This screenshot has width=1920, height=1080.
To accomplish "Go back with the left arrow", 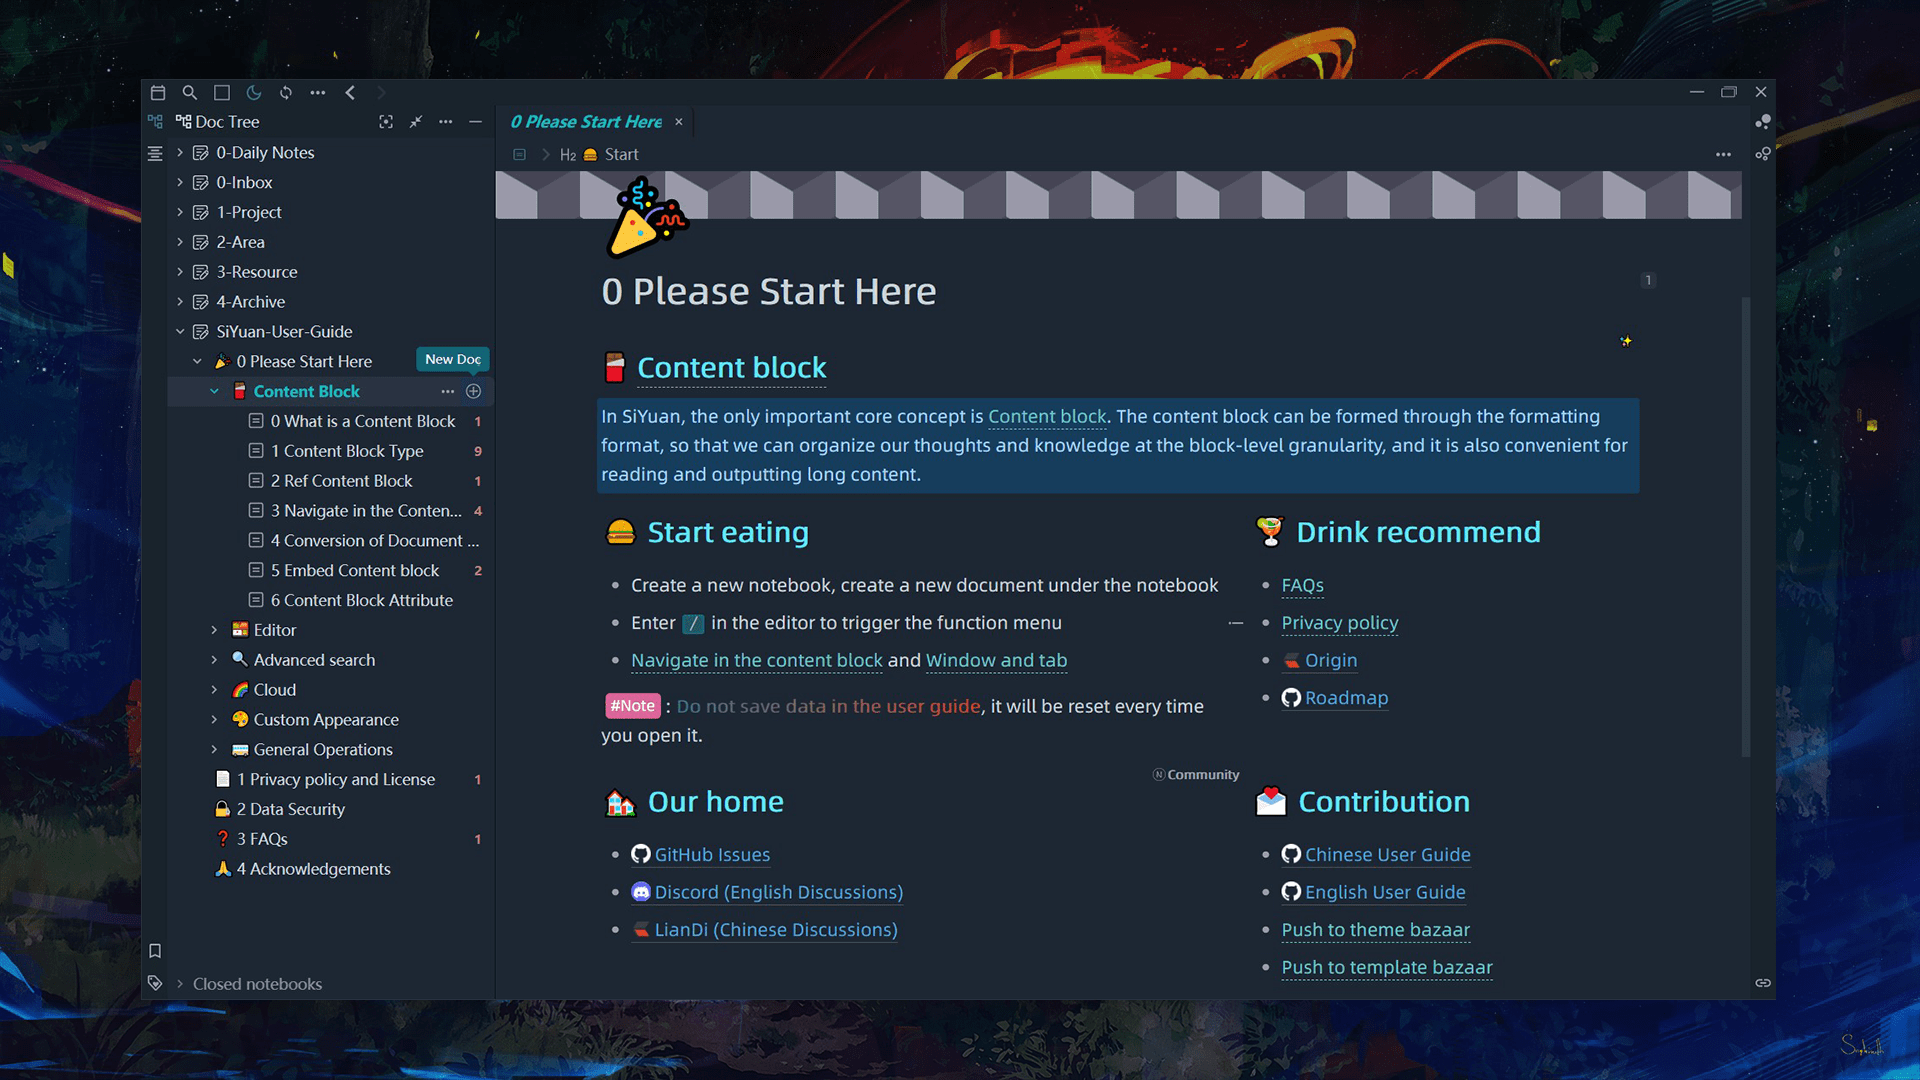I will [x=350, y=92].
